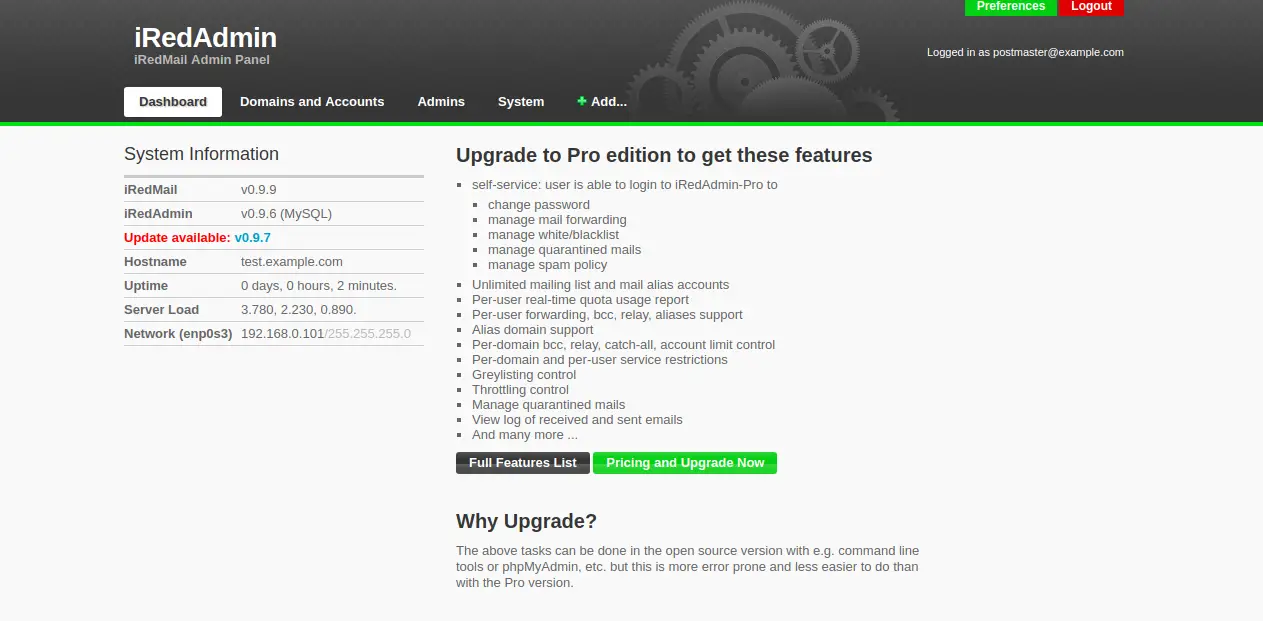Click the Throttling control item
The image size is (1263, 621).
point(520,390)
